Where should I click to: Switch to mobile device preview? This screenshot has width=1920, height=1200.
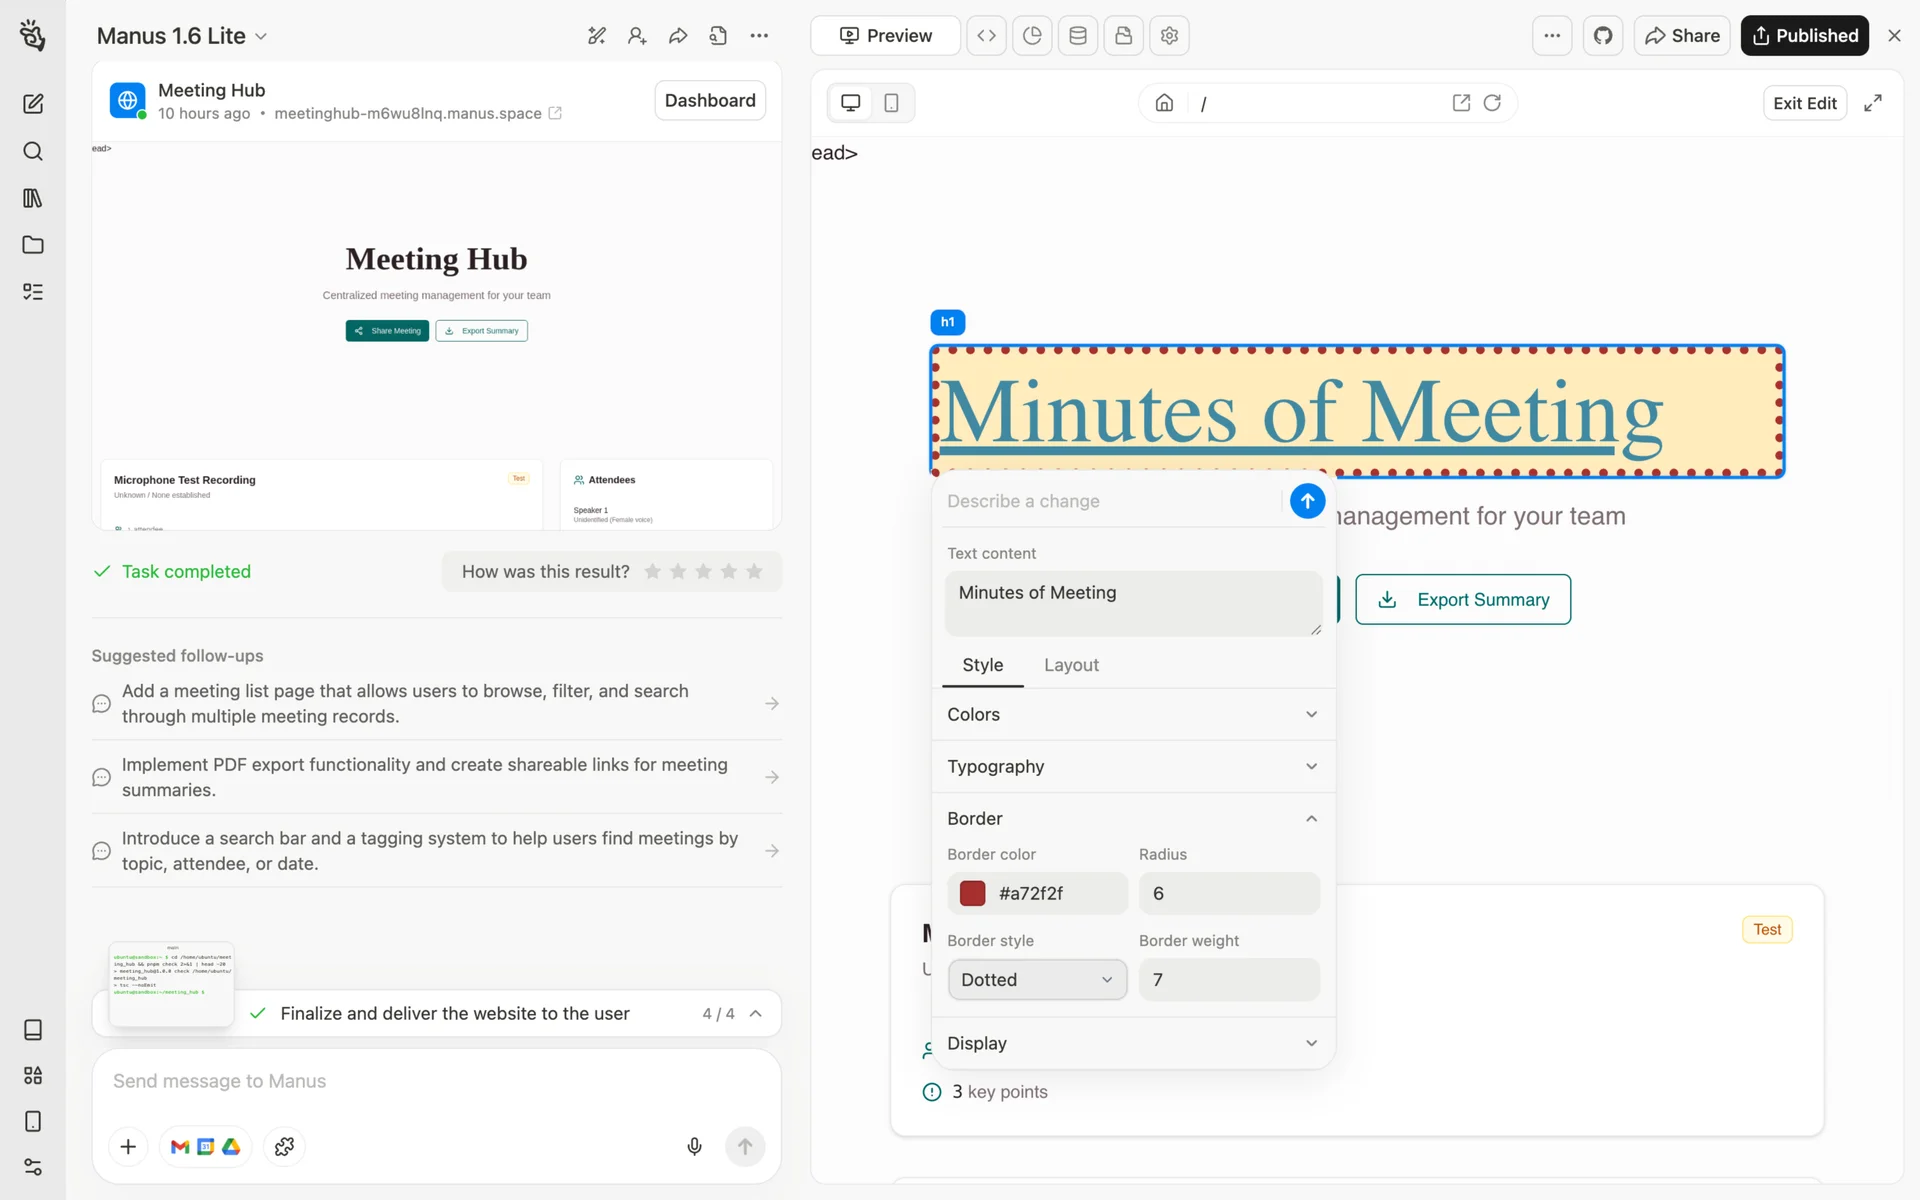coord(891,103)
